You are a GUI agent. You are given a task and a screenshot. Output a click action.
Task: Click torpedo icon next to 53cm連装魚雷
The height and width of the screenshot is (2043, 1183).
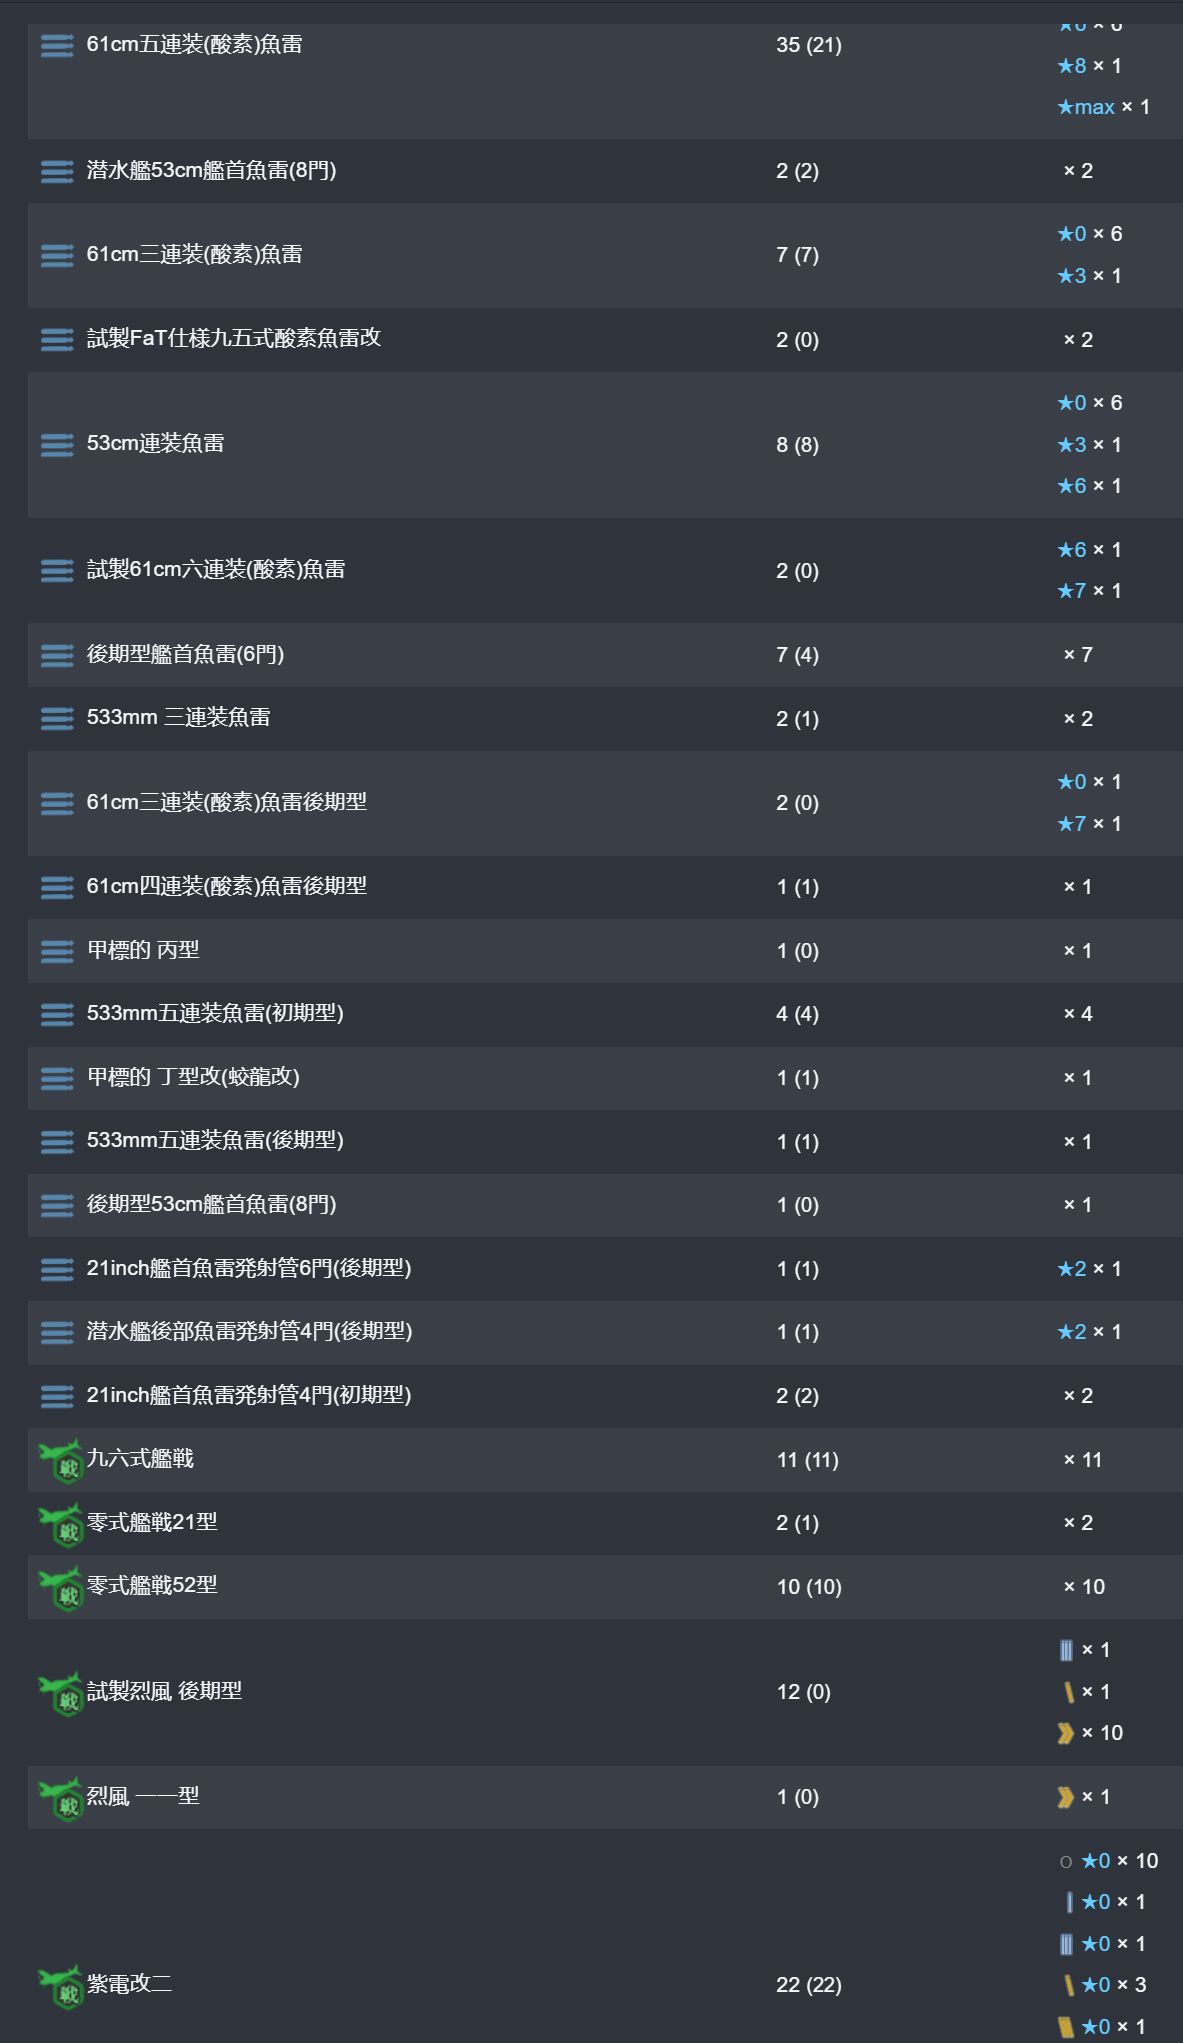tap(57, 445)
